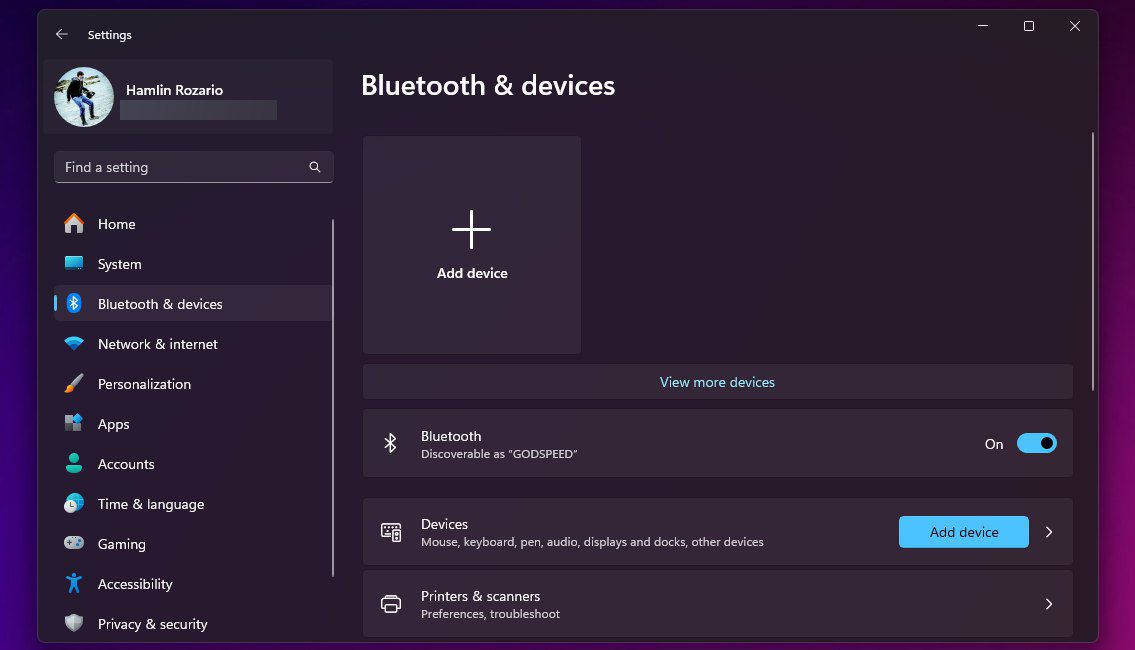The image size is (1135, 650).
Task: Click the Find a setting search box
Action: click(185, 167)
